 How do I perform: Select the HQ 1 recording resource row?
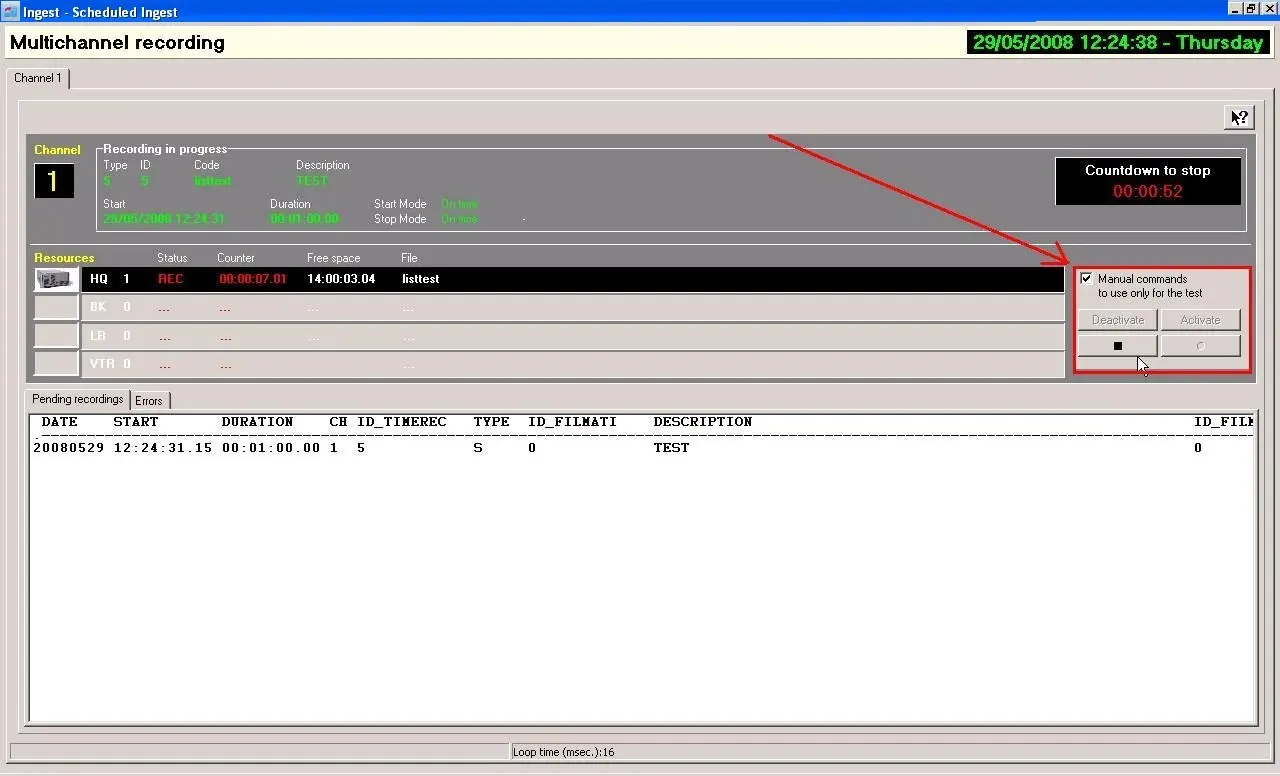[x=570, y=279]
